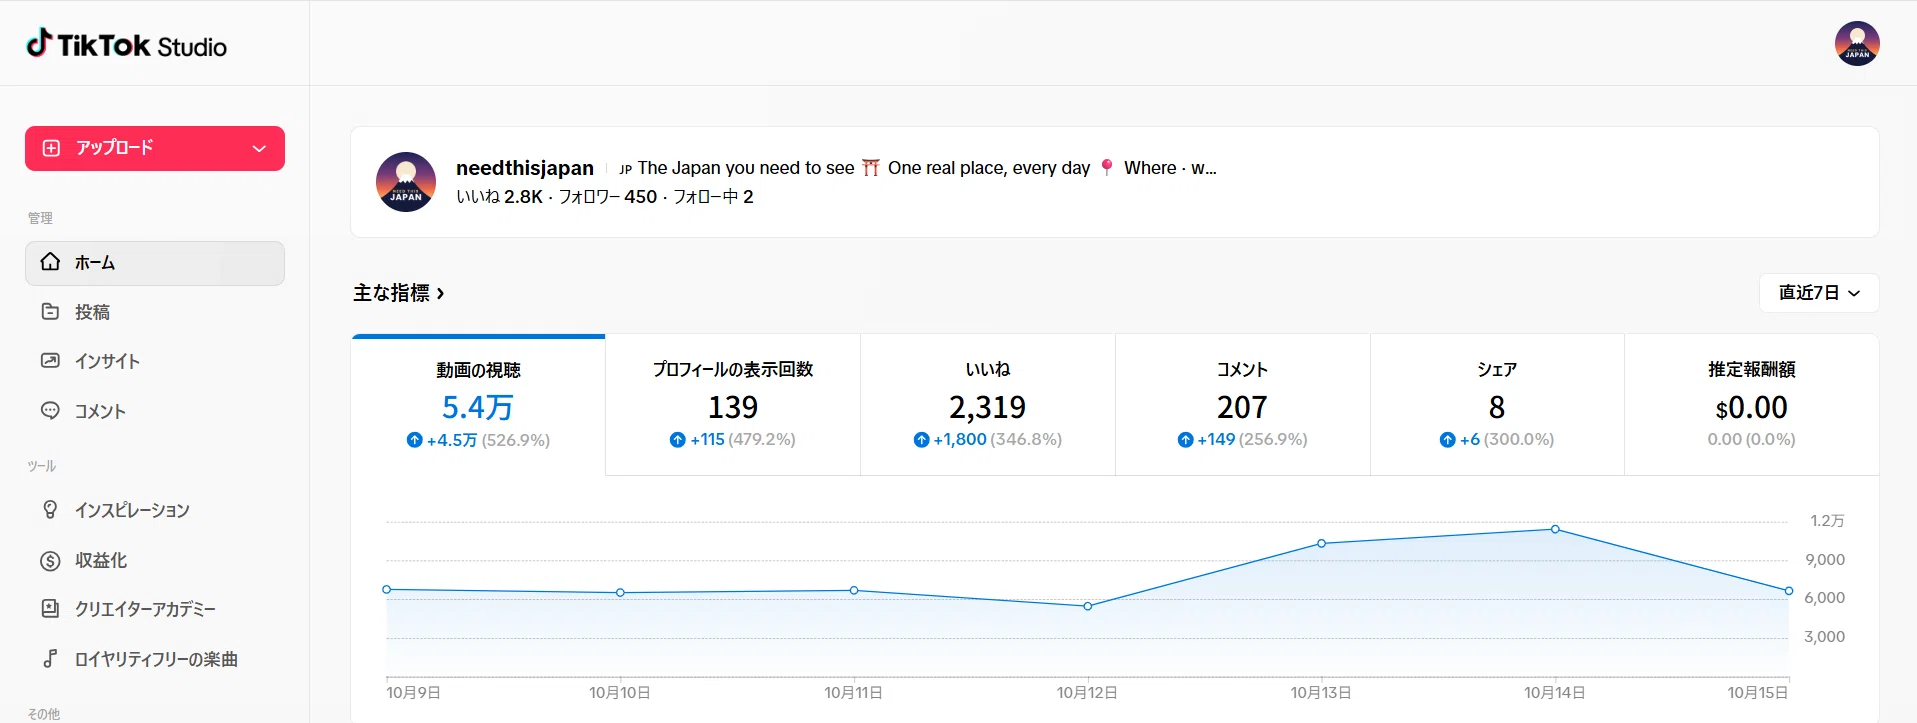
Task: Click the TikTok Studio logo
Action: pos(126,45)
